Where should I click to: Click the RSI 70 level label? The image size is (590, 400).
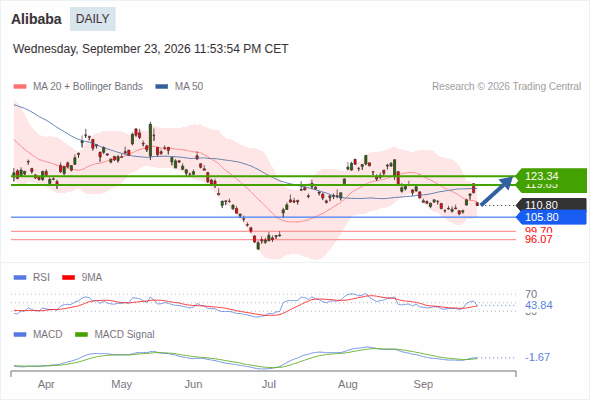[x=531, y=294]
